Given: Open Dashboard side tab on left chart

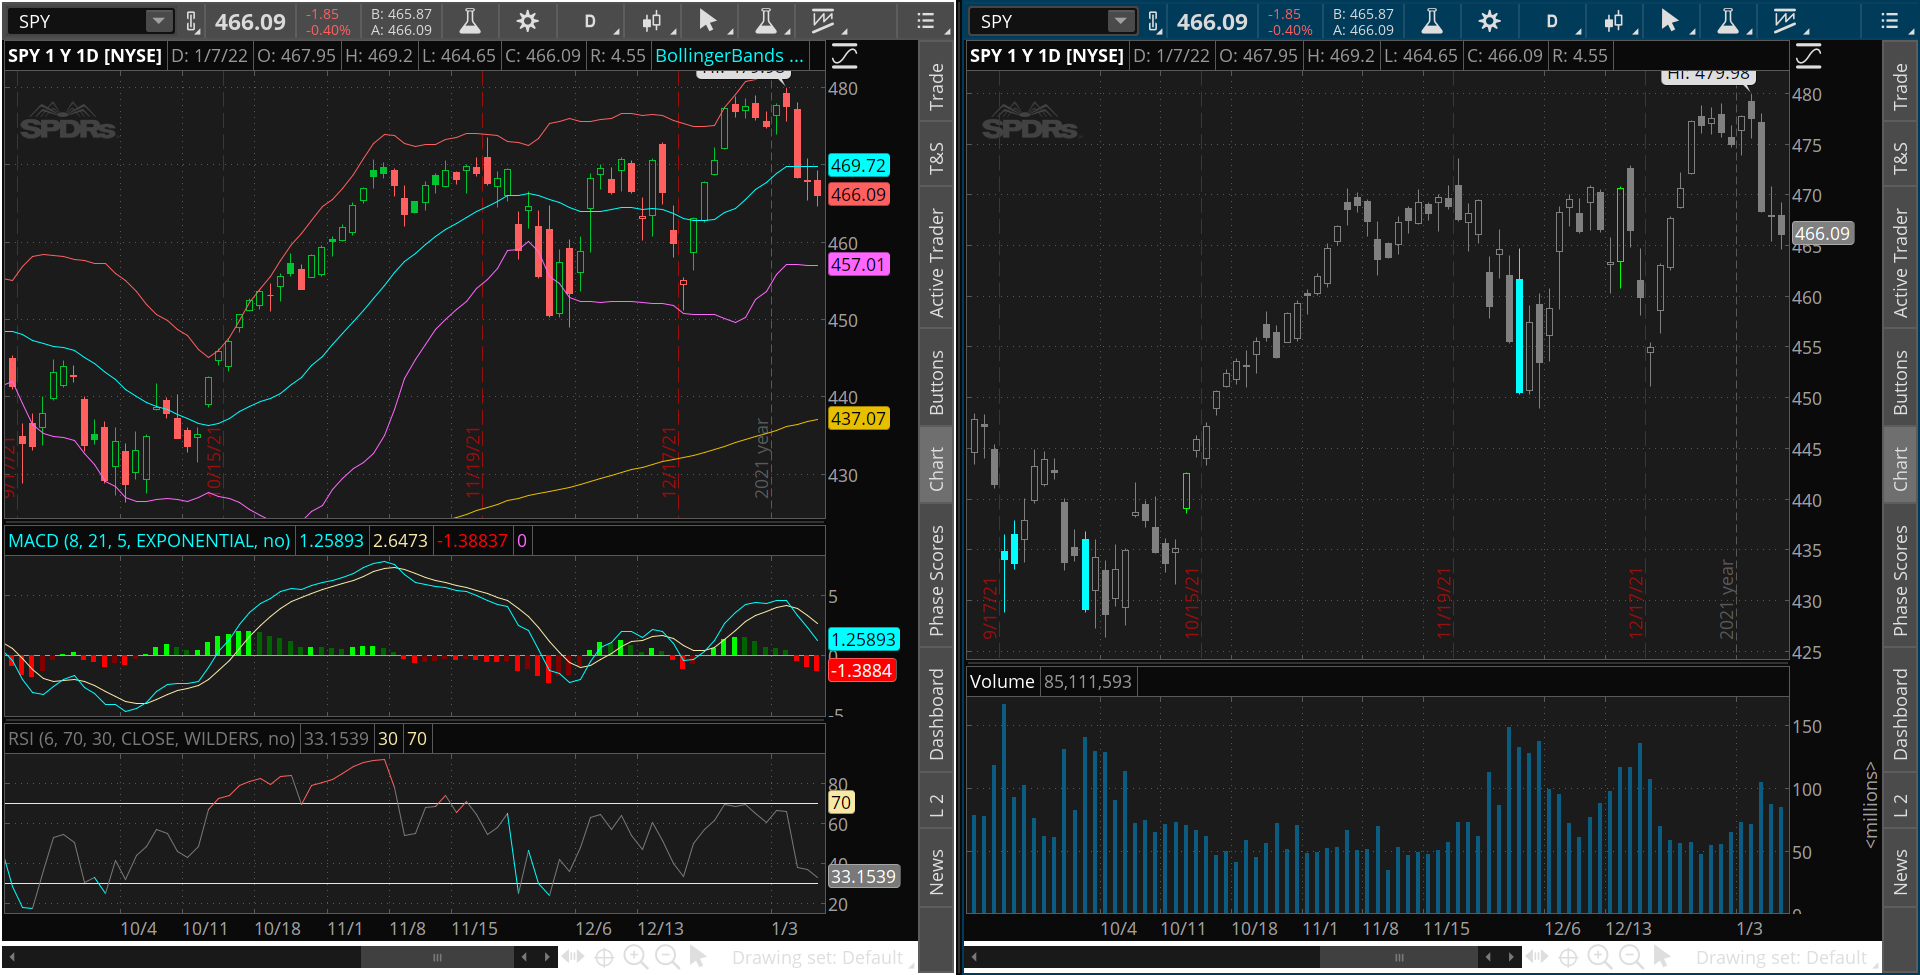Looking at the screenshot, I should (936, 714).
